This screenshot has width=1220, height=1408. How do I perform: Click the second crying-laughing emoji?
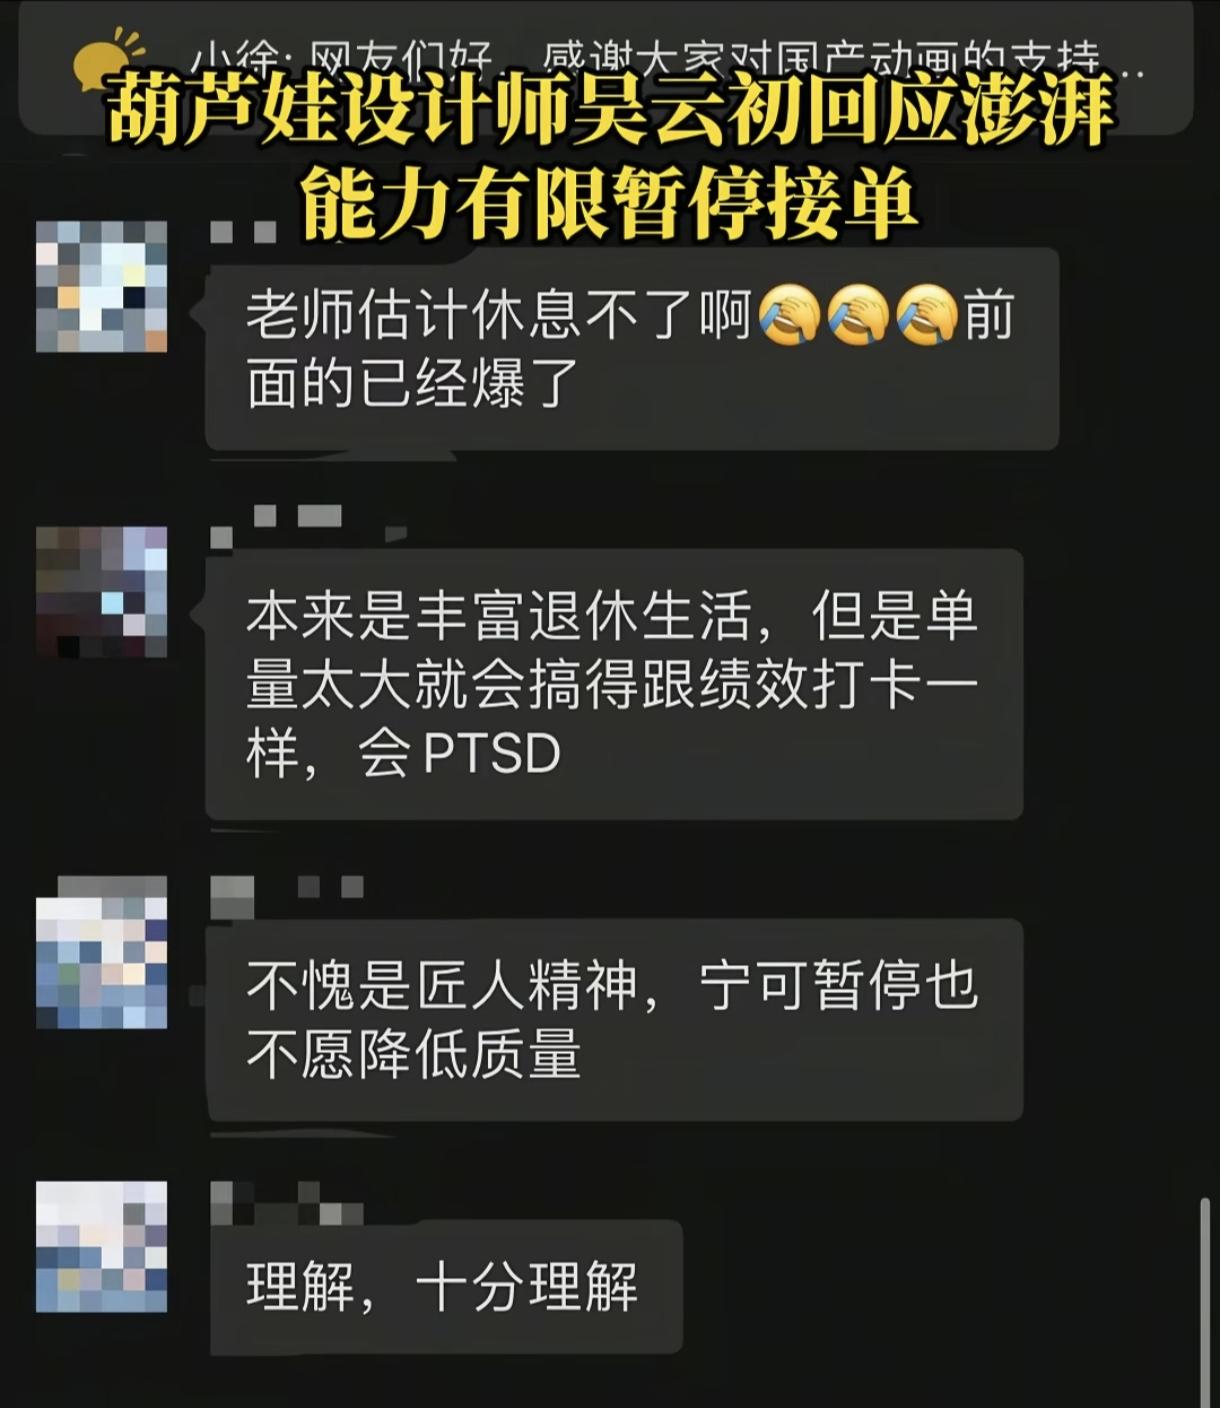click(858, 315)
